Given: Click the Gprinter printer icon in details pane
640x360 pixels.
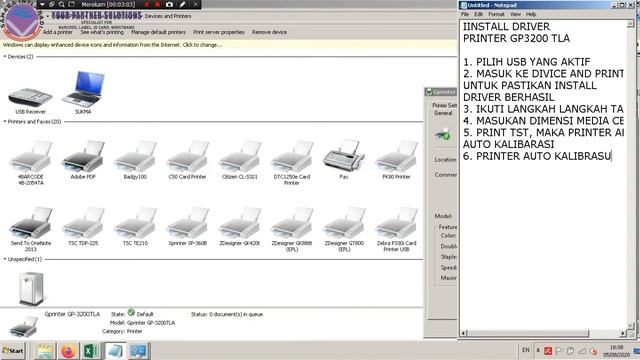Looking at the screenshot, I should pyautogui.click(x=23, y=327).
